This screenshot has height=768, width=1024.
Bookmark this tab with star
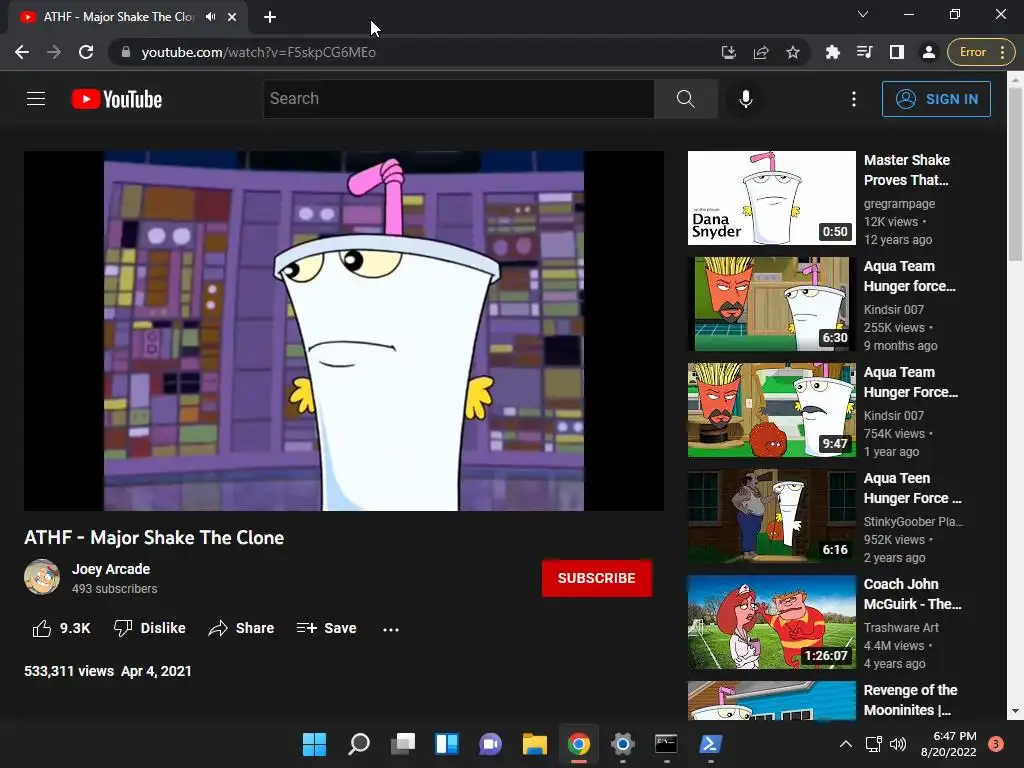tap(793, 52)
